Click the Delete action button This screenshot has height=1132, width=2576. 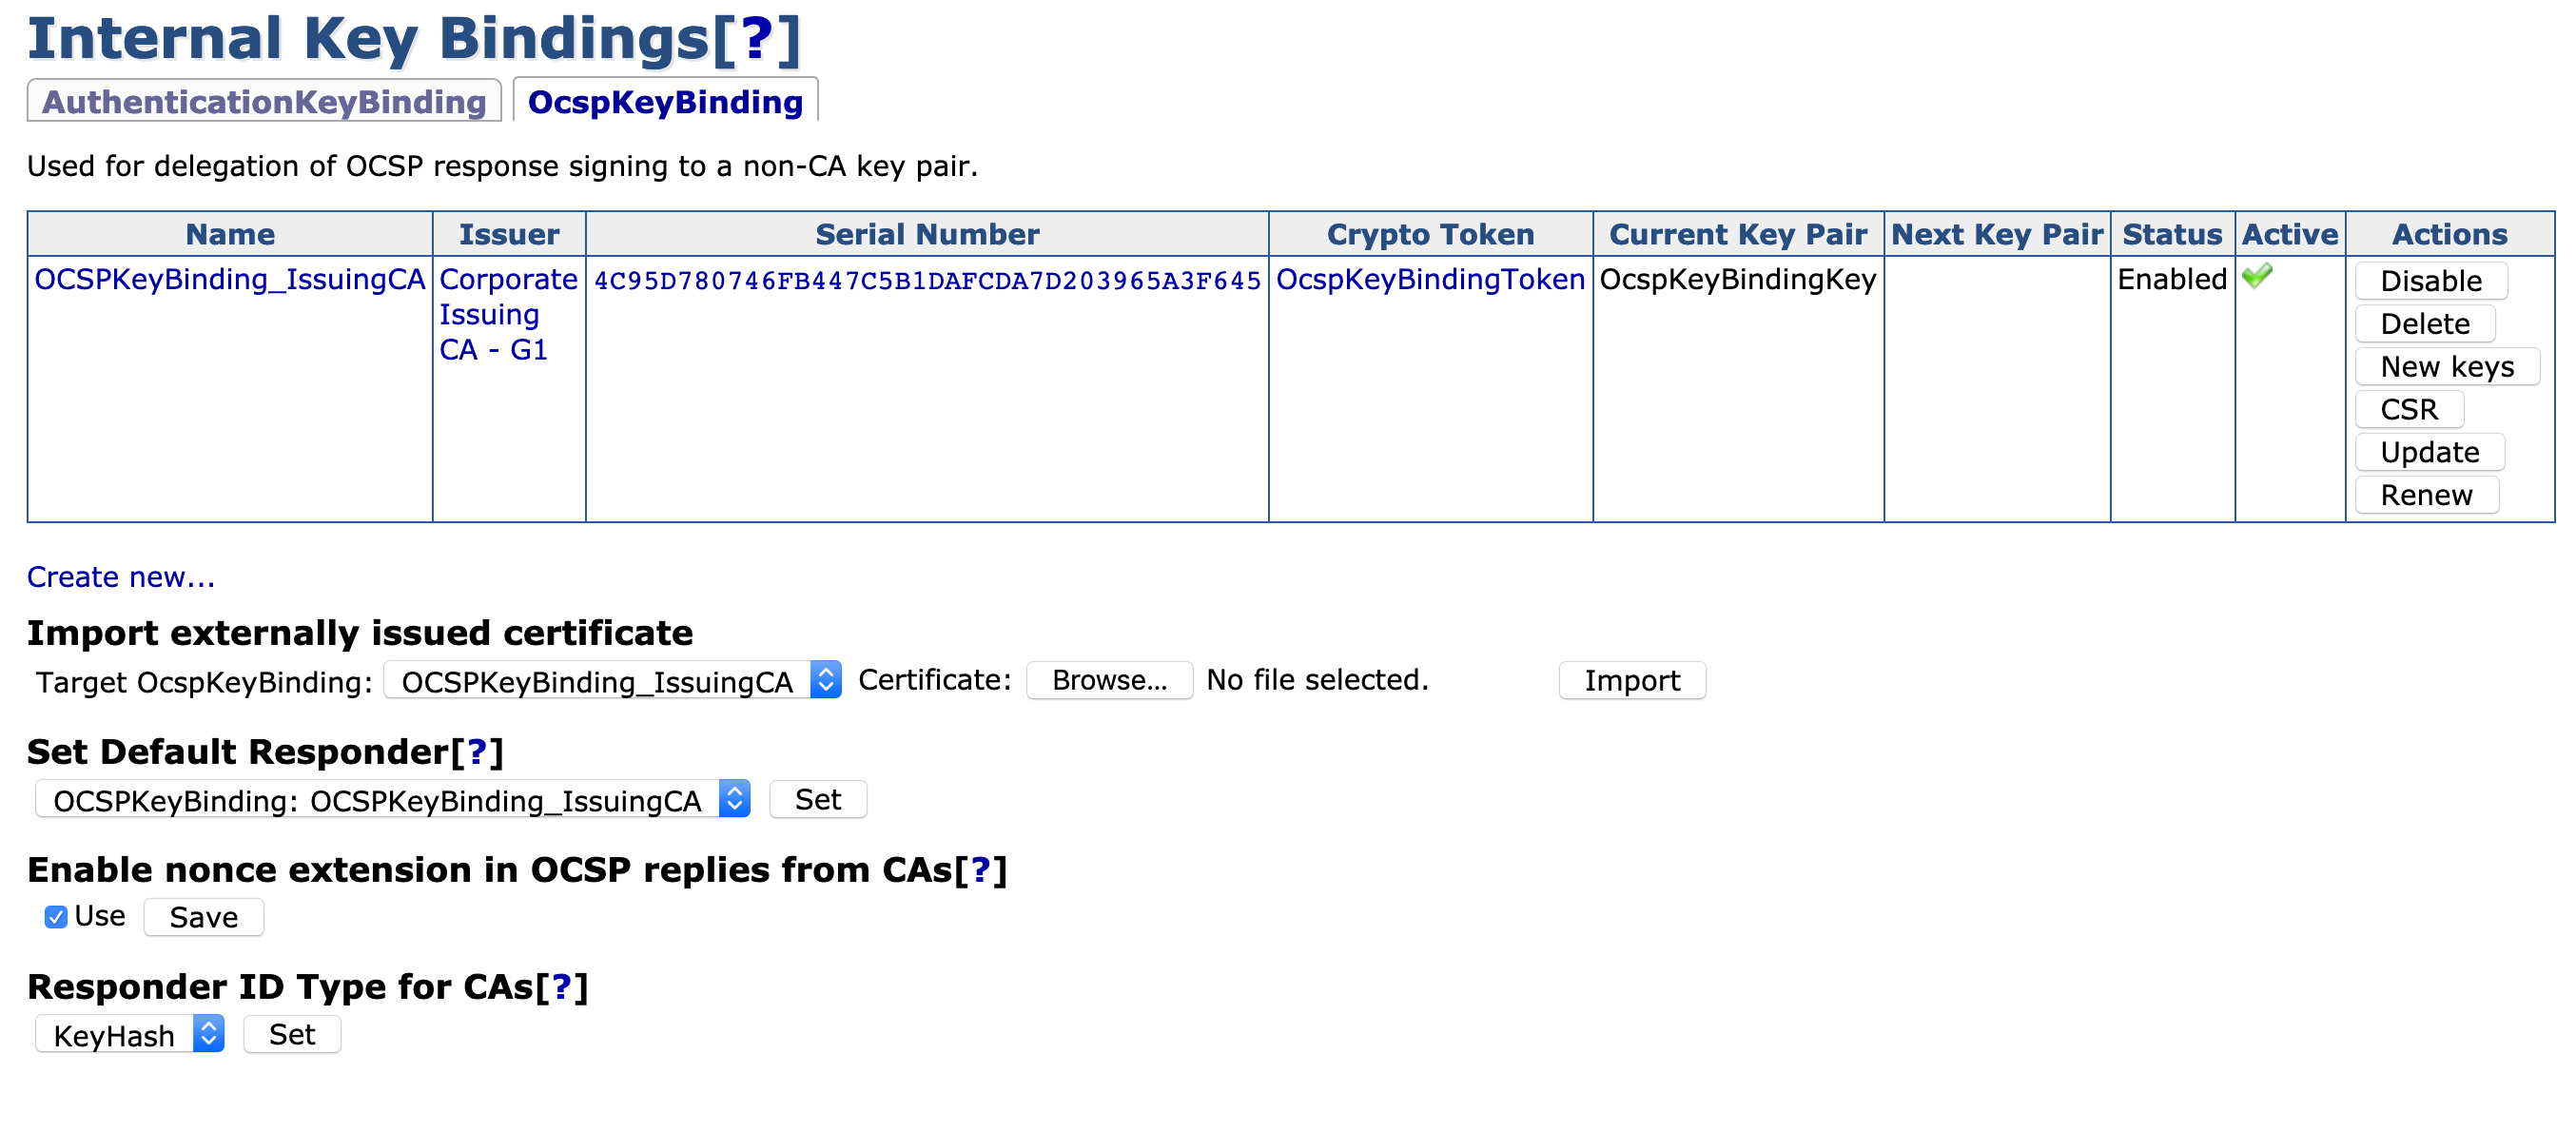coord(2424,324)
